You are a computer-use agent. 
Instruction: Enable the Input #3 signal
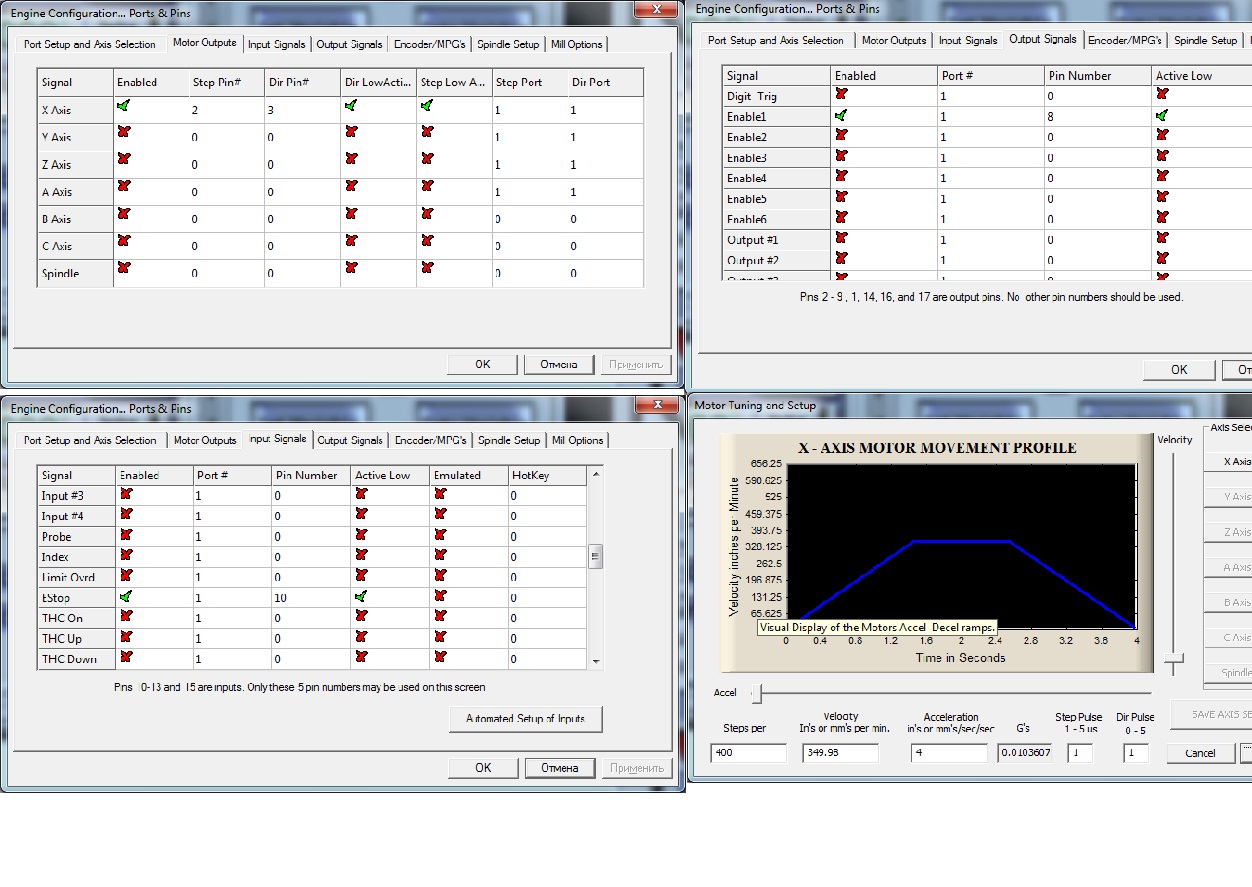tap(126, 493)
